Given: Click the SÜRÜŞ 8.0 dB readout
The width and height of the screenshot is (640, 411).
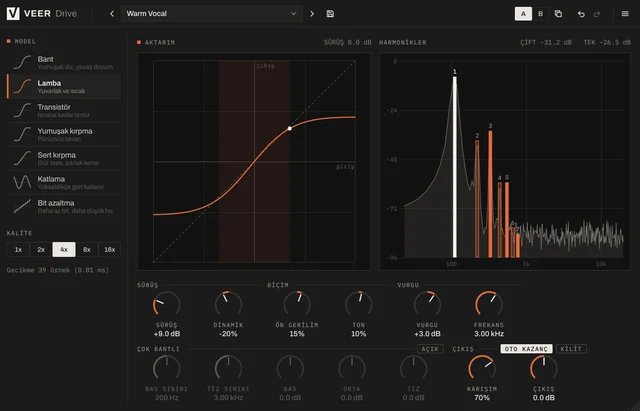Looking at the screenshot, I should pyautogui.click(x=348, y=42).
